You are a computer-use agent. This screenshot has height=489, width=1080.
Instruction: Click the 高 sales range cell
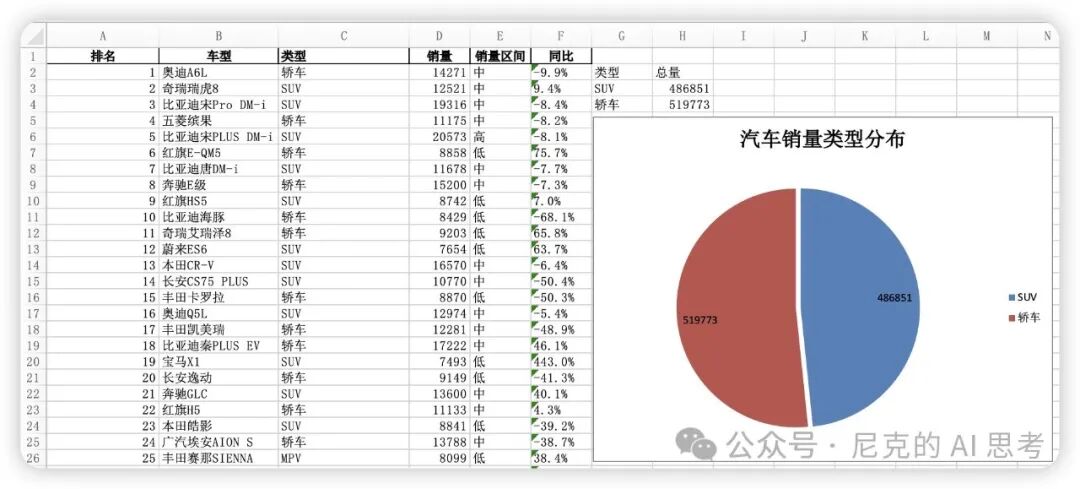pyautogui.click(x=500, y=136)
